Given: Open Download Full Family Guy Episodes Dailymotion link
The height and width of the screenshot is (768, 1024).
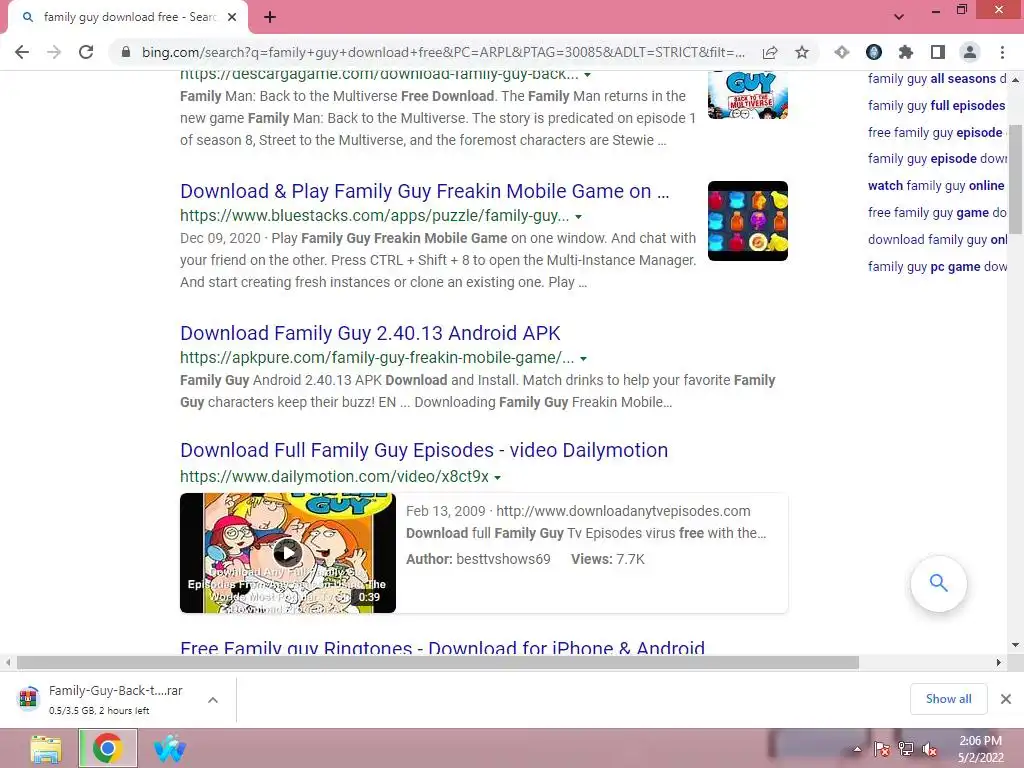Looking at the screenshot, I should [424, 450].
